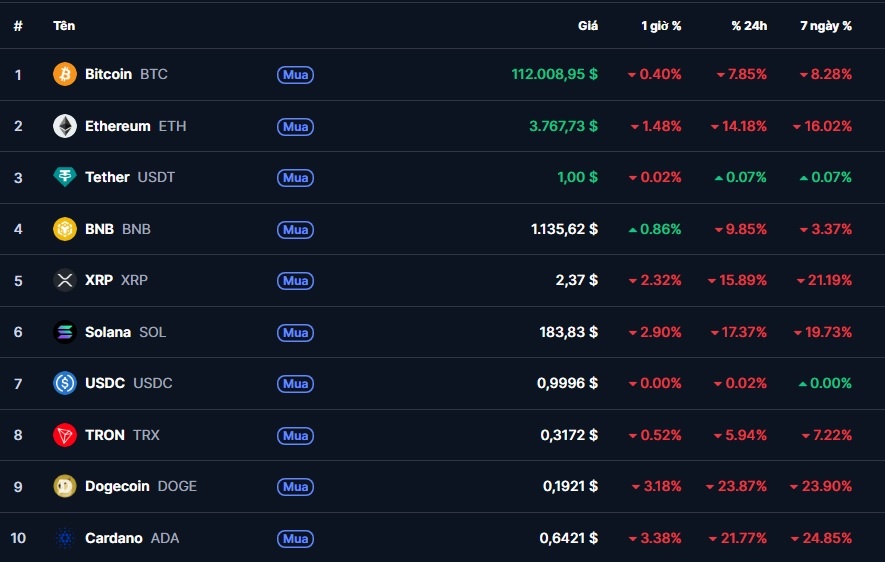Click the BNB coin logo icon
The image size is (885, 562).
pos(65,229)
